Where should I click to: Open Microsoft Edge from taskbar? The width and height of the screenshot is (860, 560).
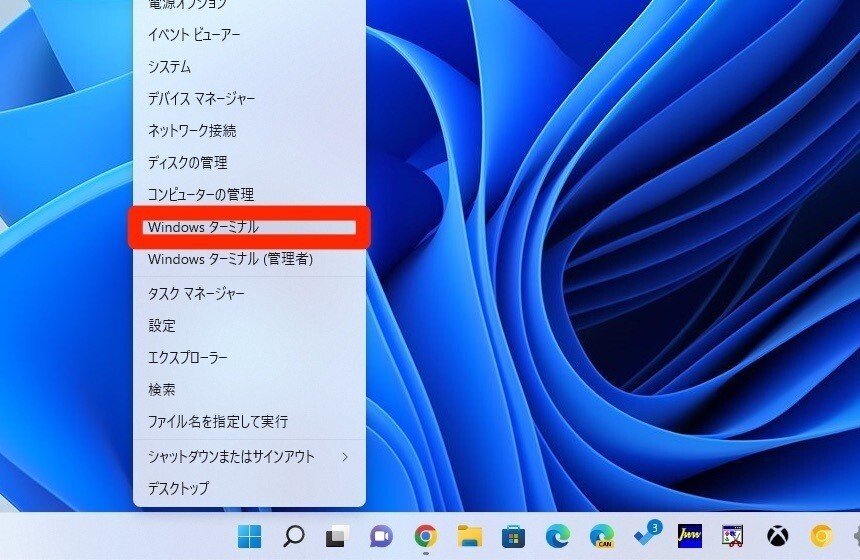[x=557, y=537]
